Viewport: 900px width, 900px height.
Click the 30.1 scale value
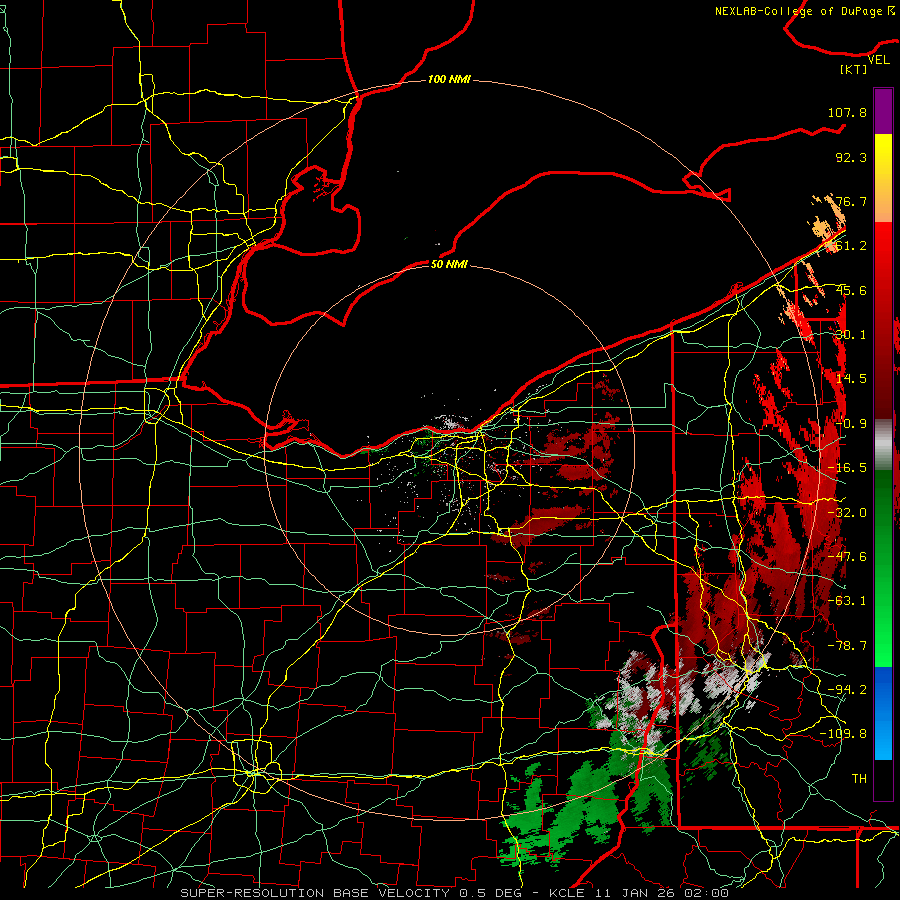pos(851,335)
